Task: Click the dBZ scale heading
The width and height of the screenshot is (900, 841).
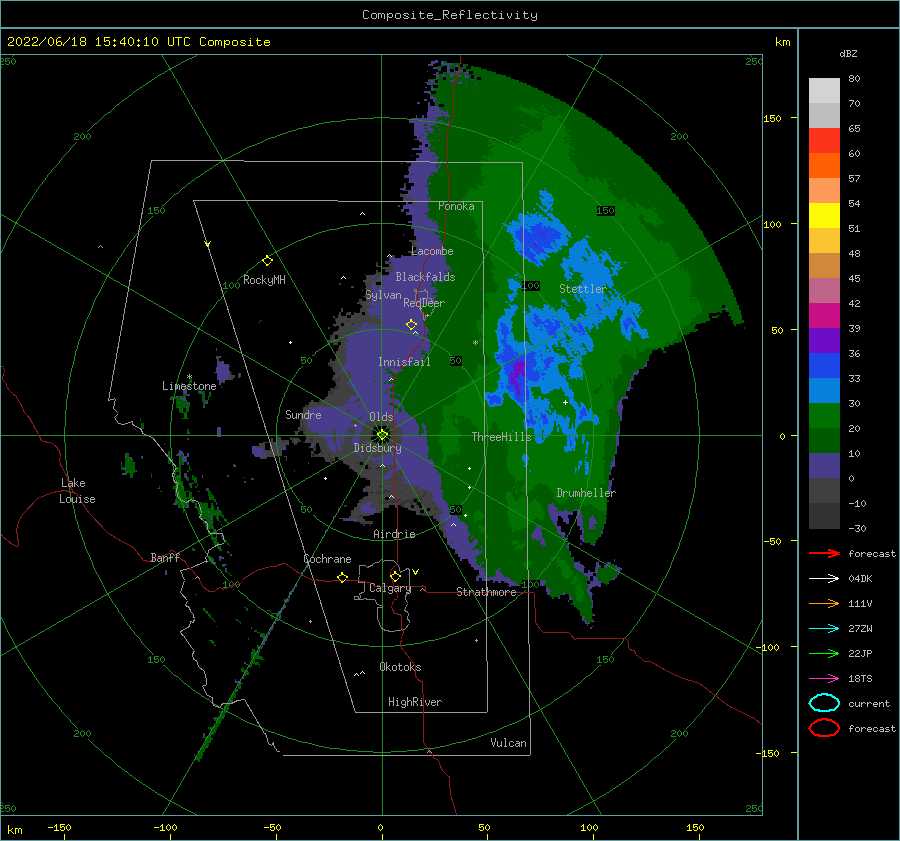Action: point(848,53)
